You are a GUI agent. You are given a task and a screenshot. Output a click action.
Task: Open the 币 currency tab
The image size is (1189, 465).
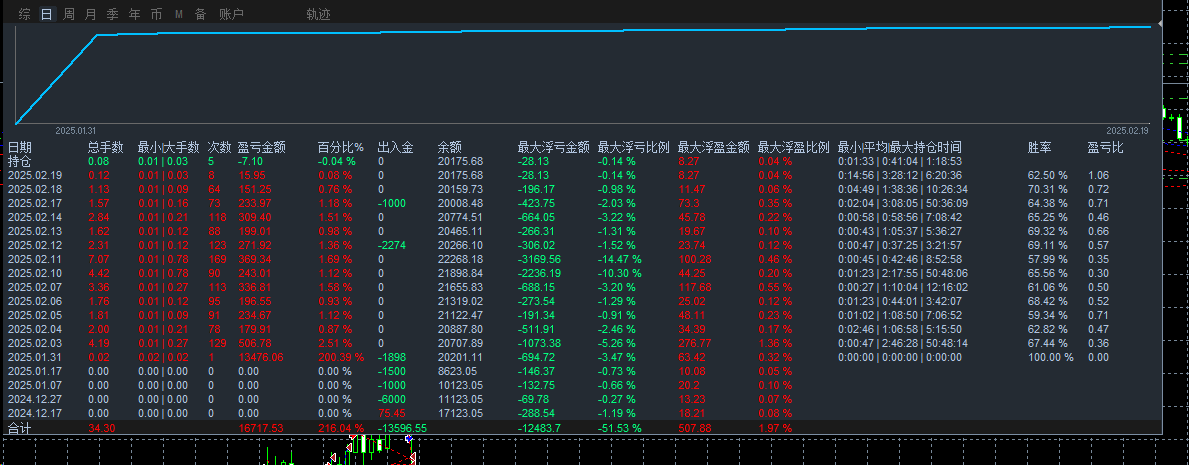(156, 14)
